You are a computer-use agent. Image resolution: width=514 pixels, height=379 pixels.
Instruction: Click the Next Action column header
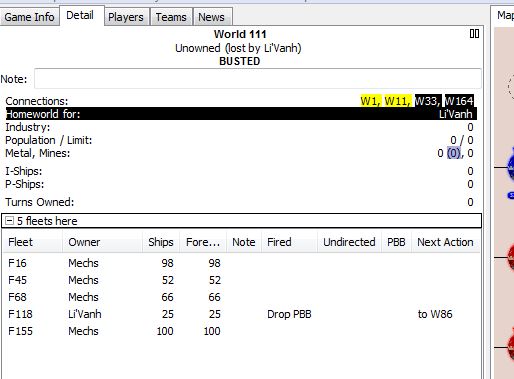tap(445, 242)
